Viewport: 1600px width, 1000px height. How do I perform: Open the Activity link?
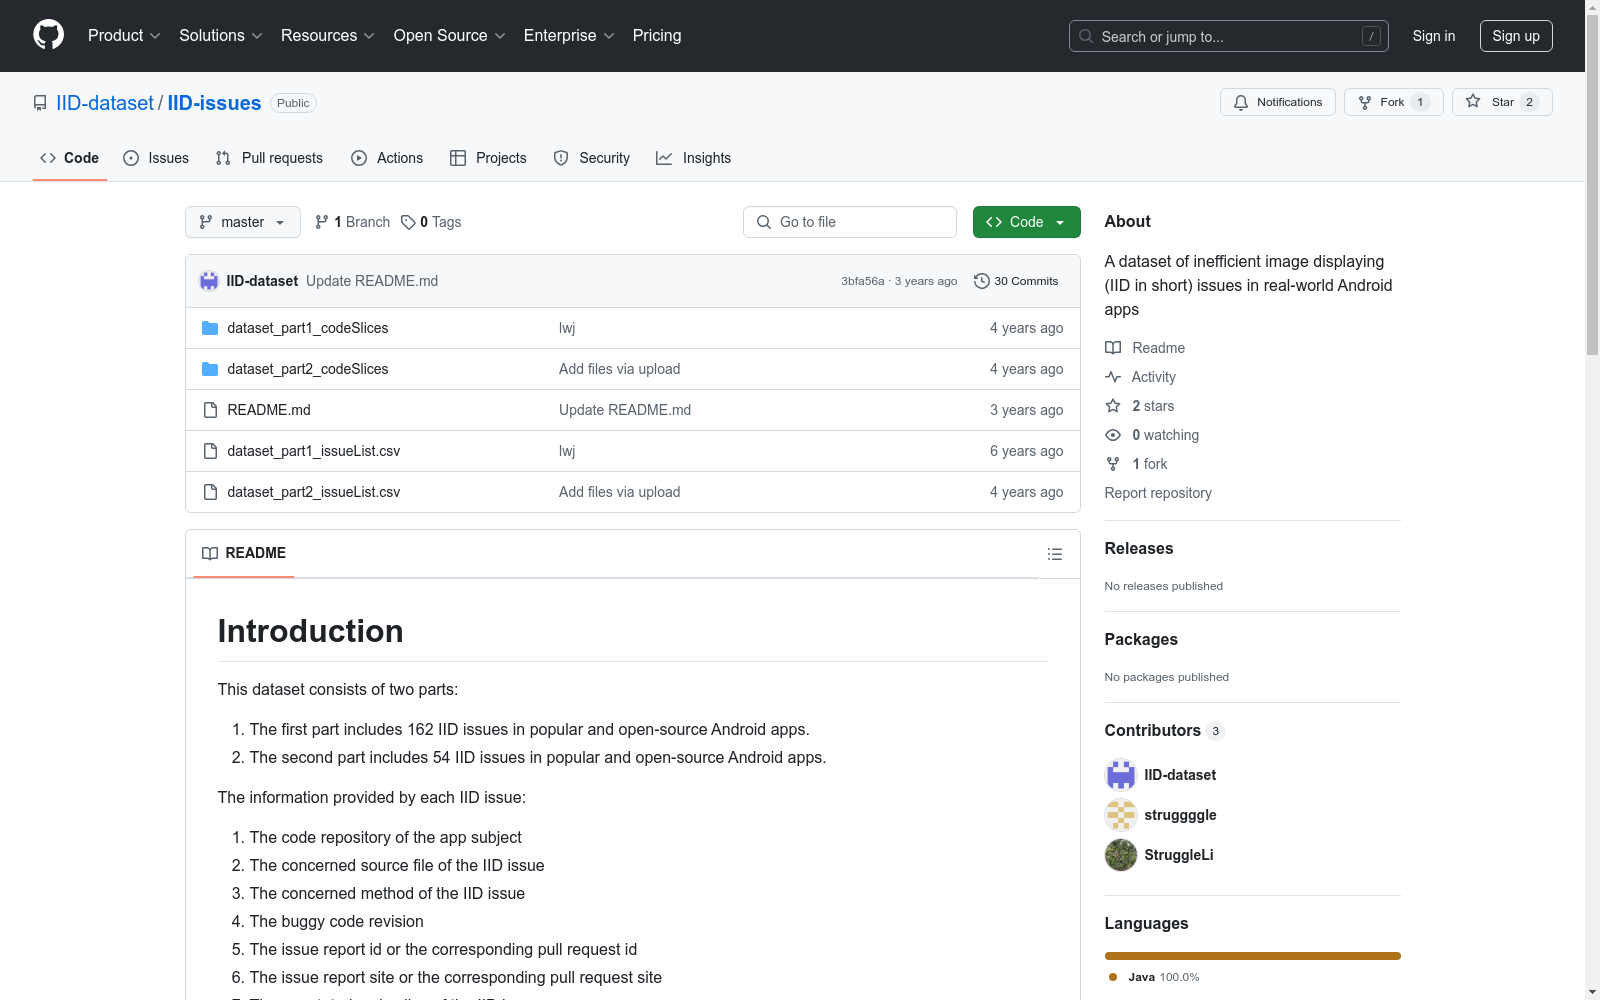[x=1141, y=377]
